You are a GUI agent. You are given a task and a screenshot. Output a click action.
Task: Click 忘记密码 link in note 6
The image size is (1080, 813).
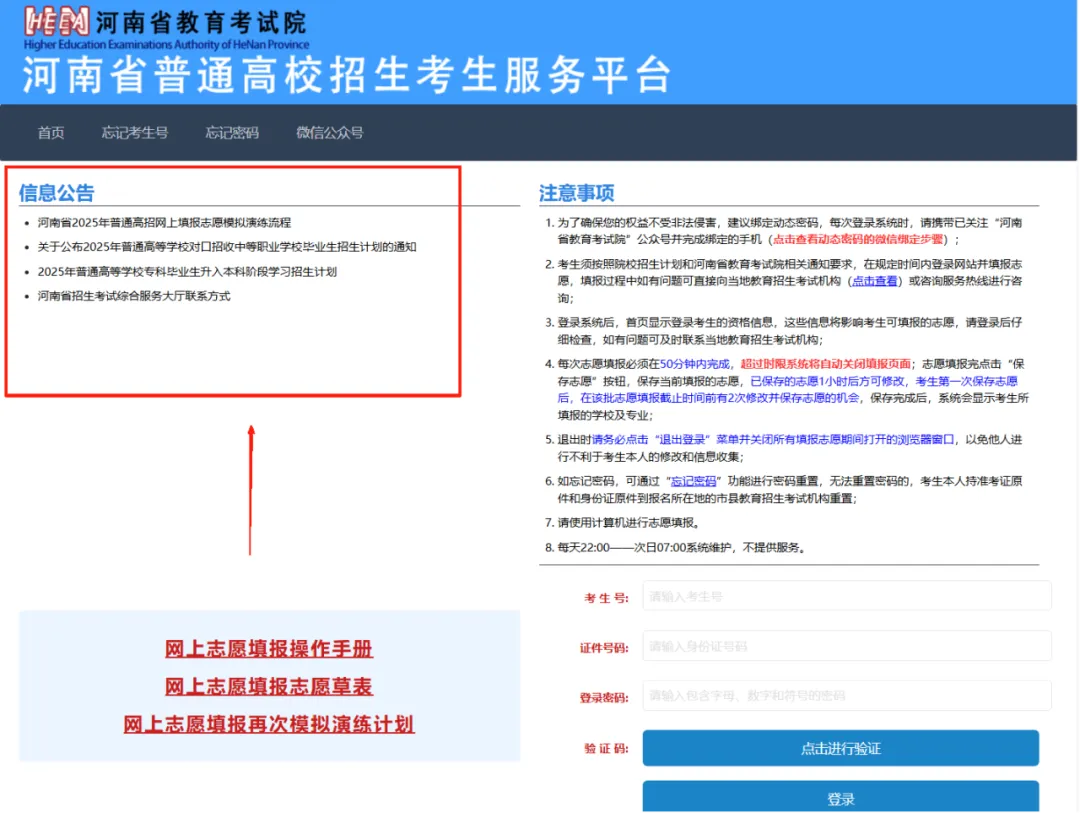click(x=694, y=481)
